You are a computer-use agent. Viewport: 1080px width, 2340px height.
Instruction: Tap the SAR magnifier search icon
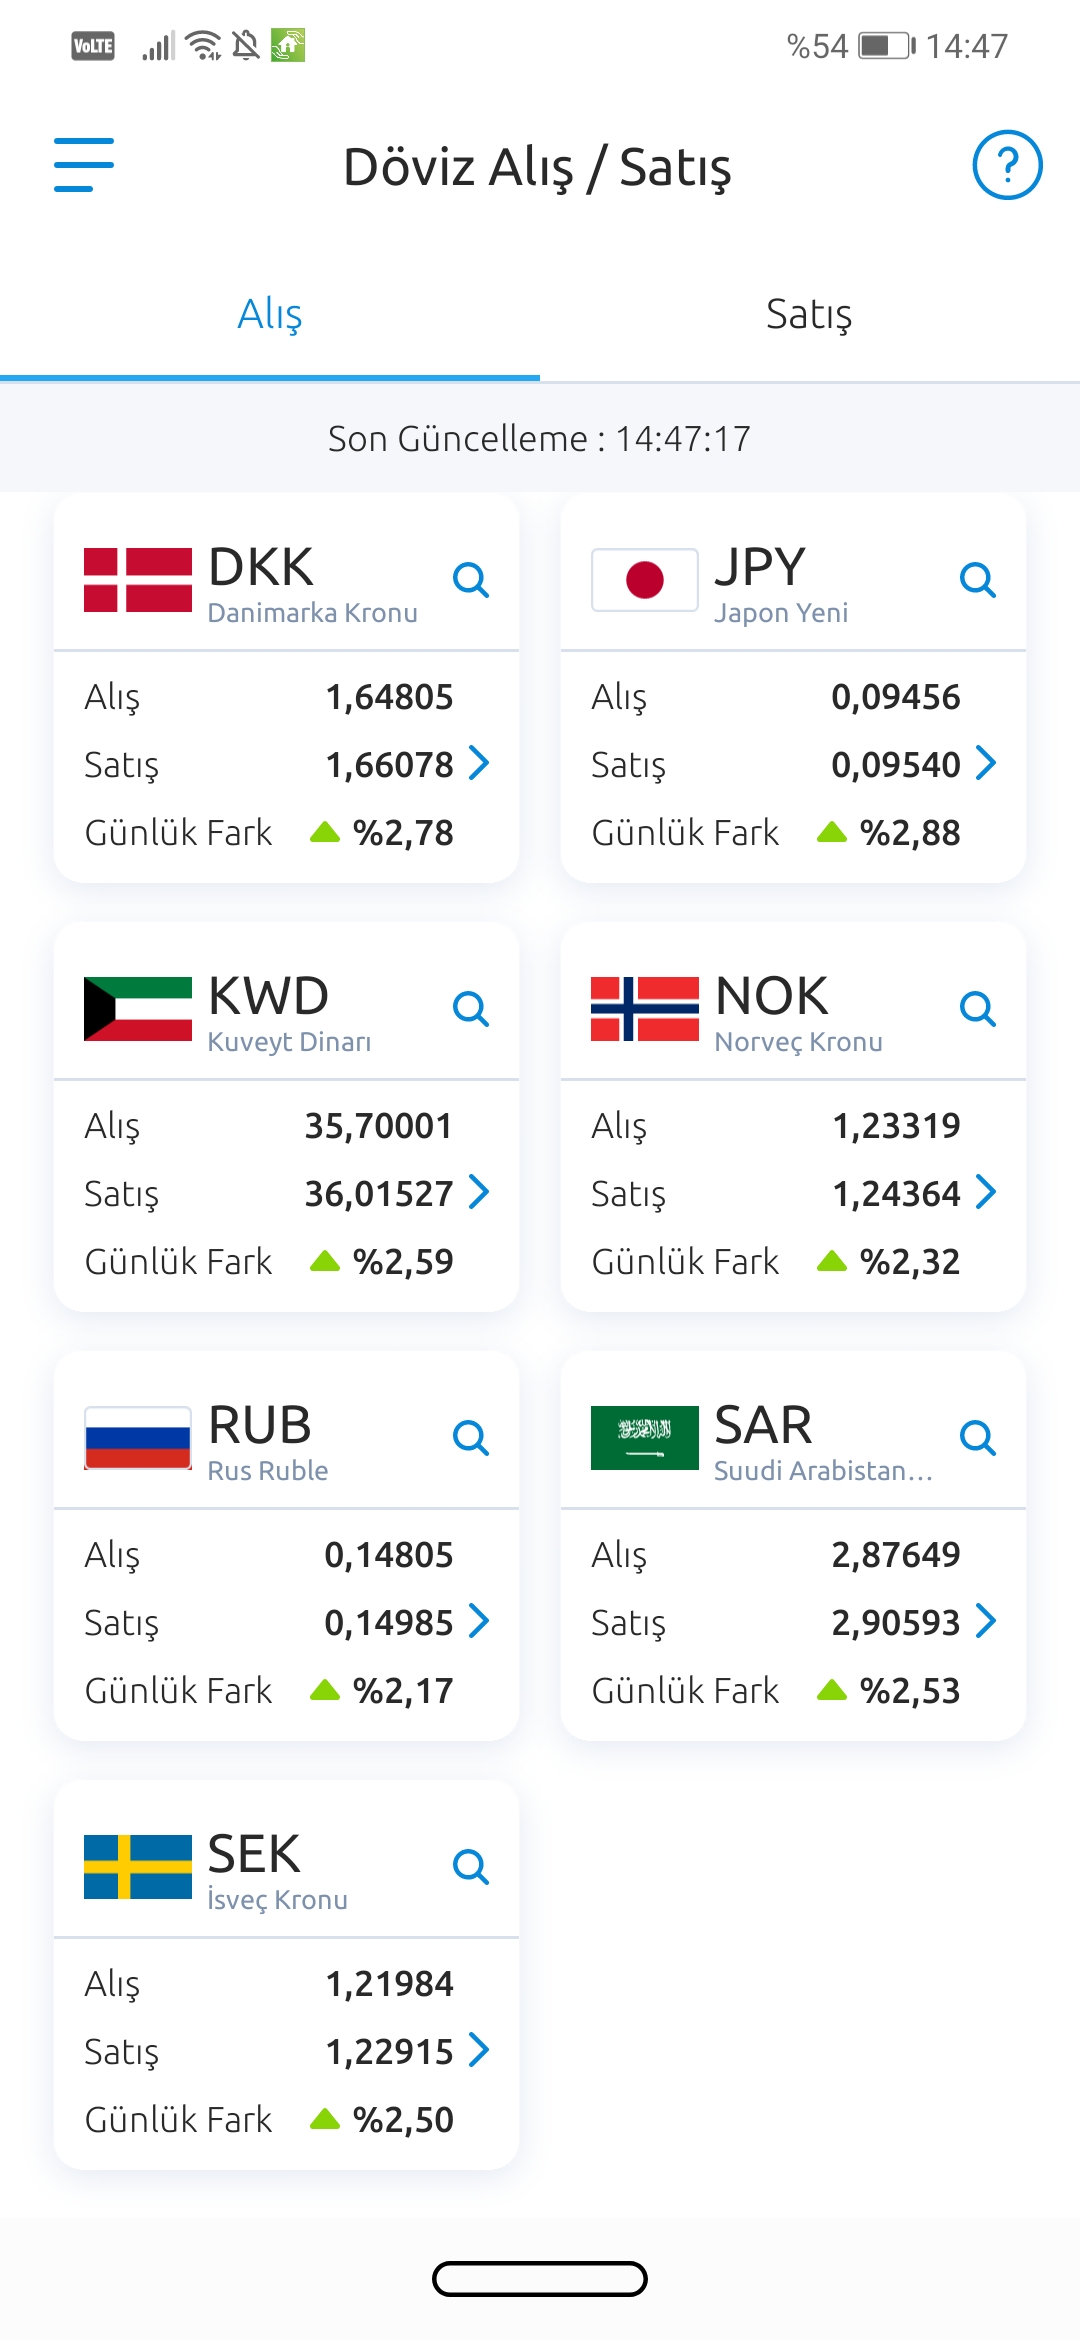coord(978,1438)
